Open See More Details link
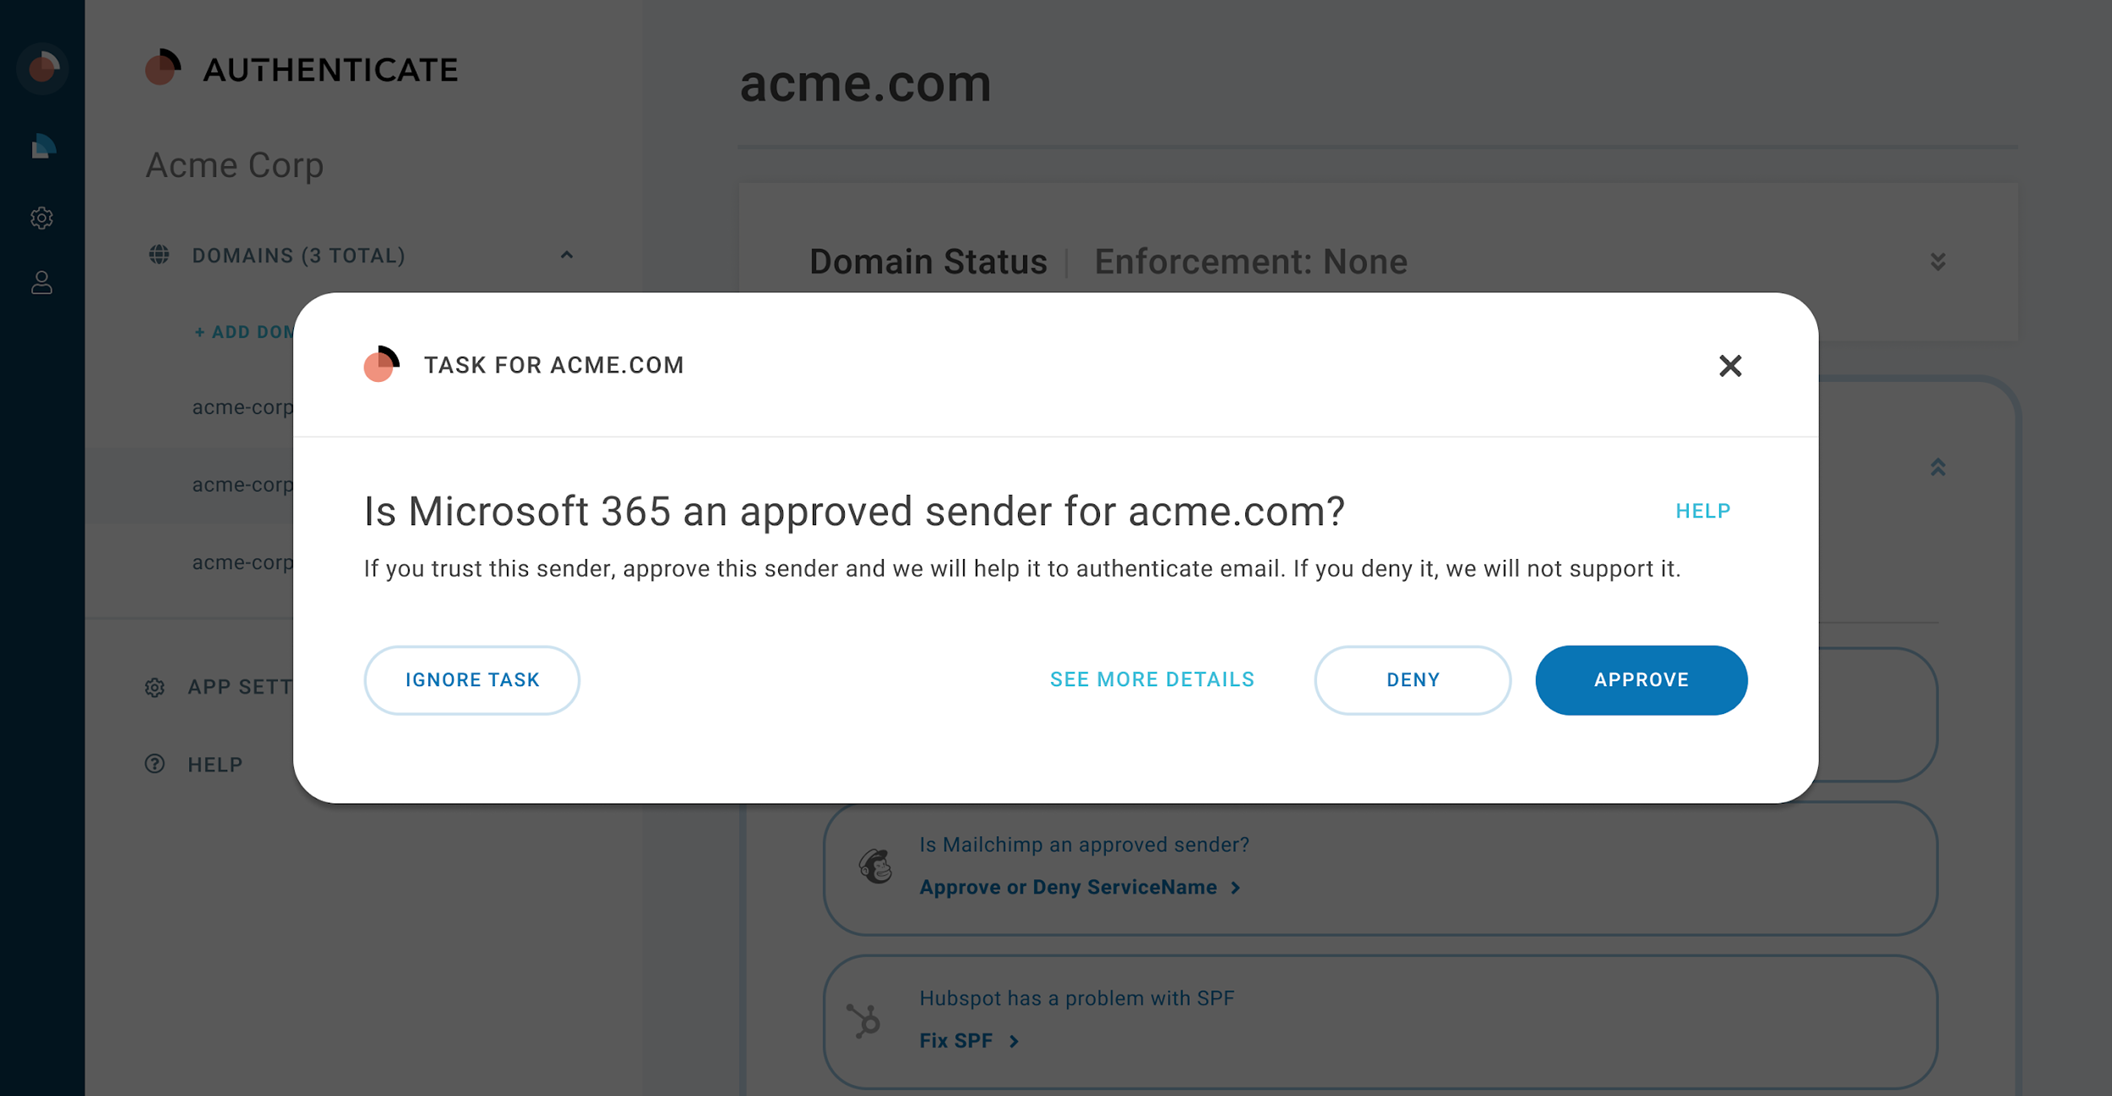Image resolution: width=2112 pixels, height=1096 pixels. point(1152,680)
